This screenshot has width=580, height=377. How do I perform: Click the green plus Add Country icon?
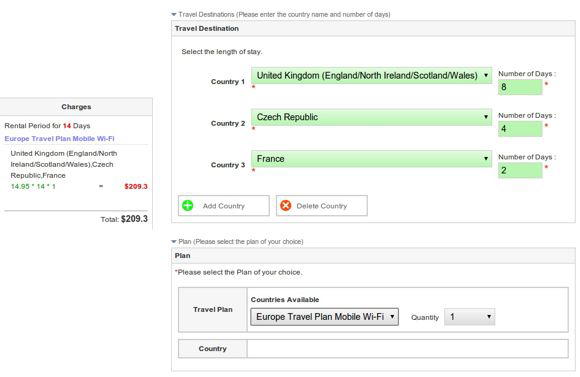click(188, 205)
